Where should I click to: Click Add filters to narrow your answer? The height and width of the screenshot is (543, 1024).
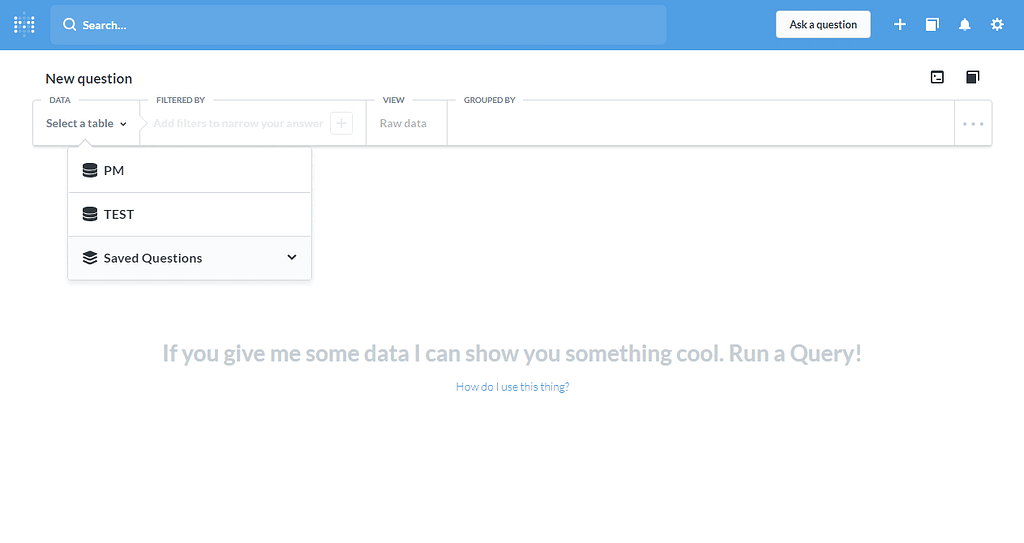(x=238, y=123)
